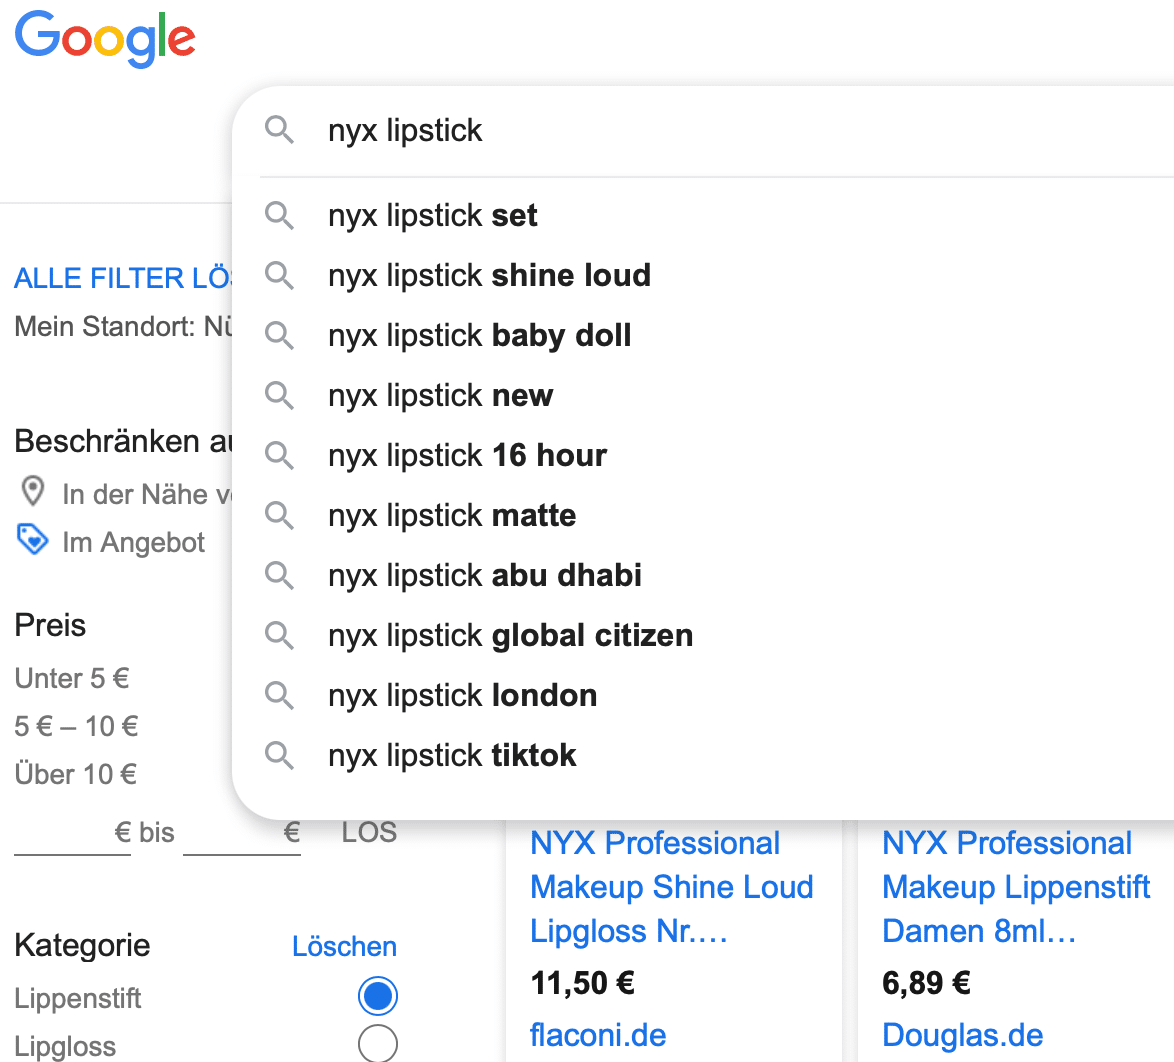Filter by price 'Unter 5 €'
The width and height of the screenshot is (1174, 1062).
72,679
